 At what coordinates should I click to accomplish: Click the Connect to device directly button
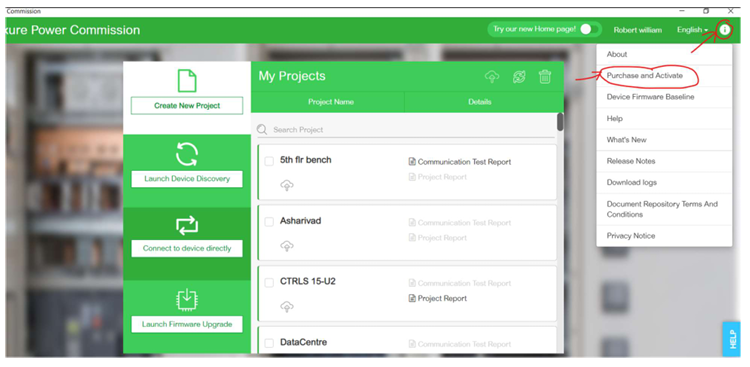click(187, 248)
